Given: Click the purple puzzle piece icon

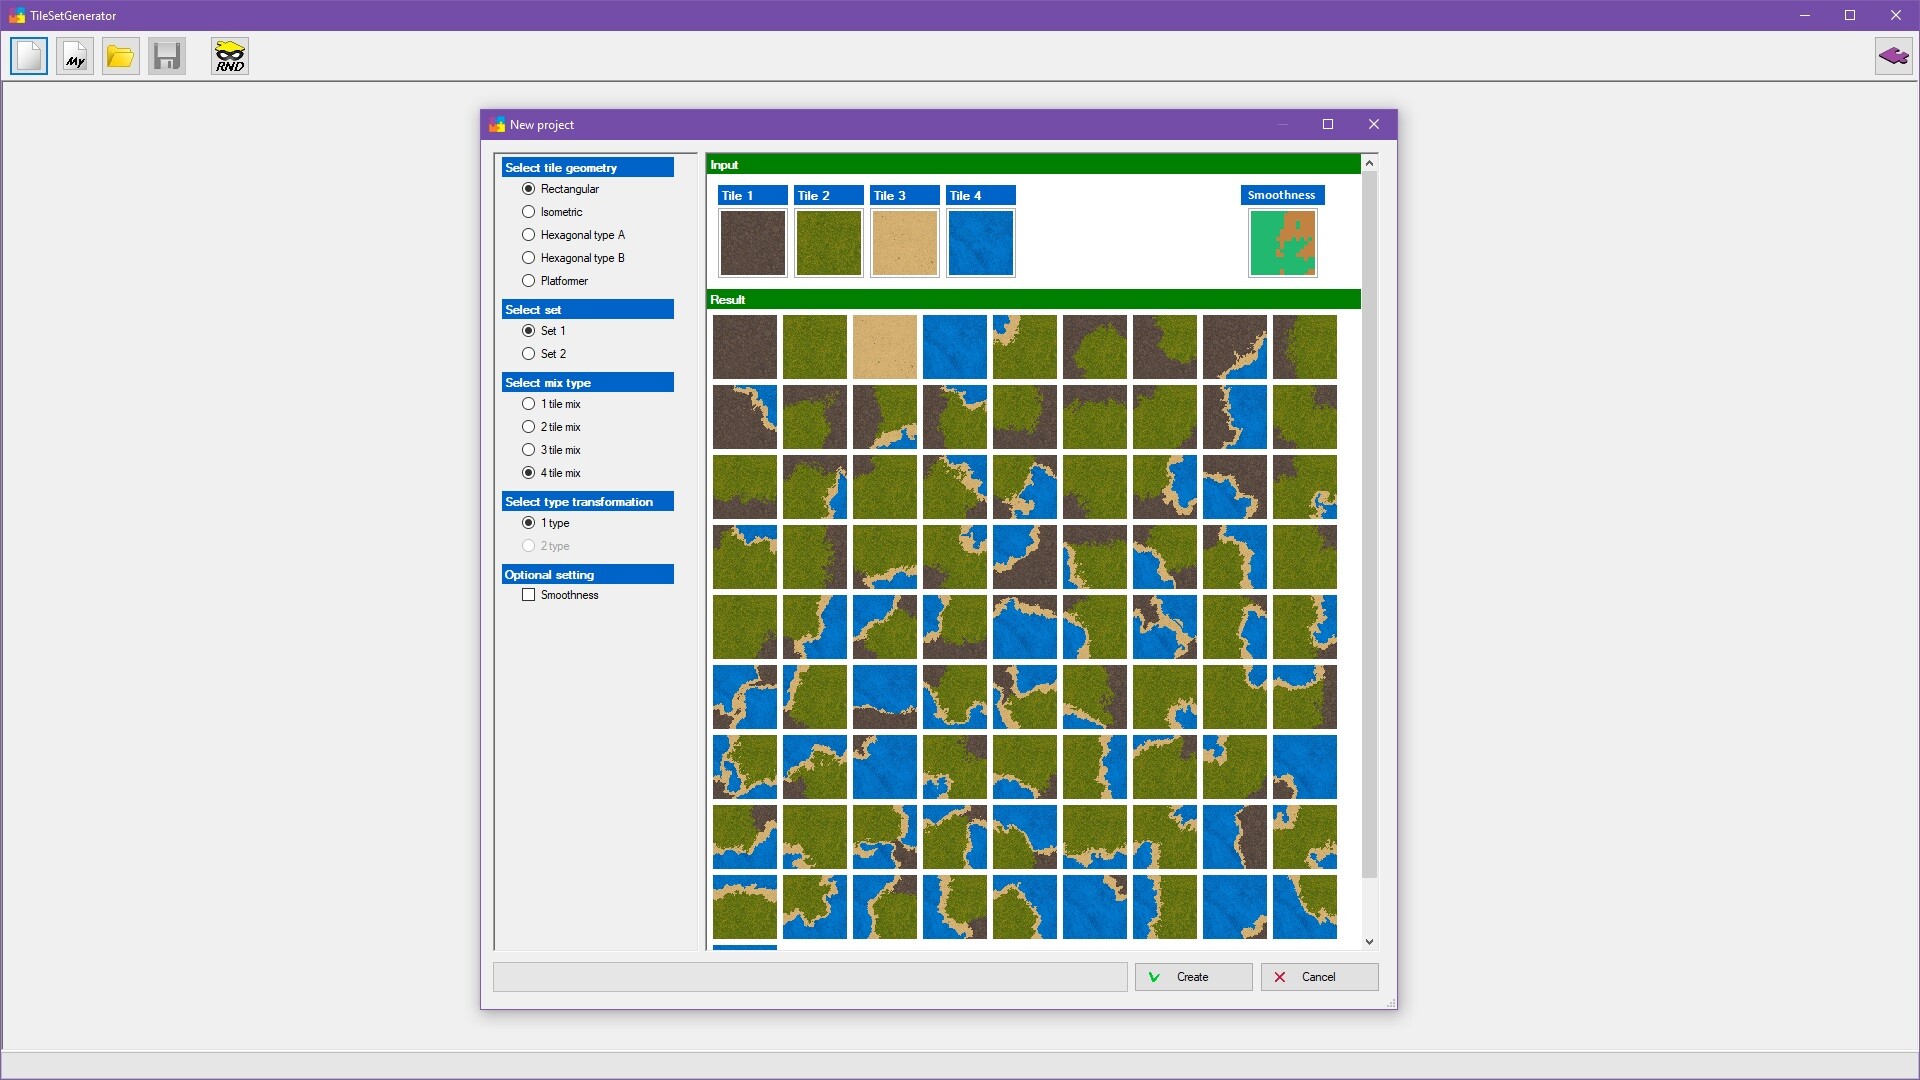Looking at the screenshot, I should 1893,55.
